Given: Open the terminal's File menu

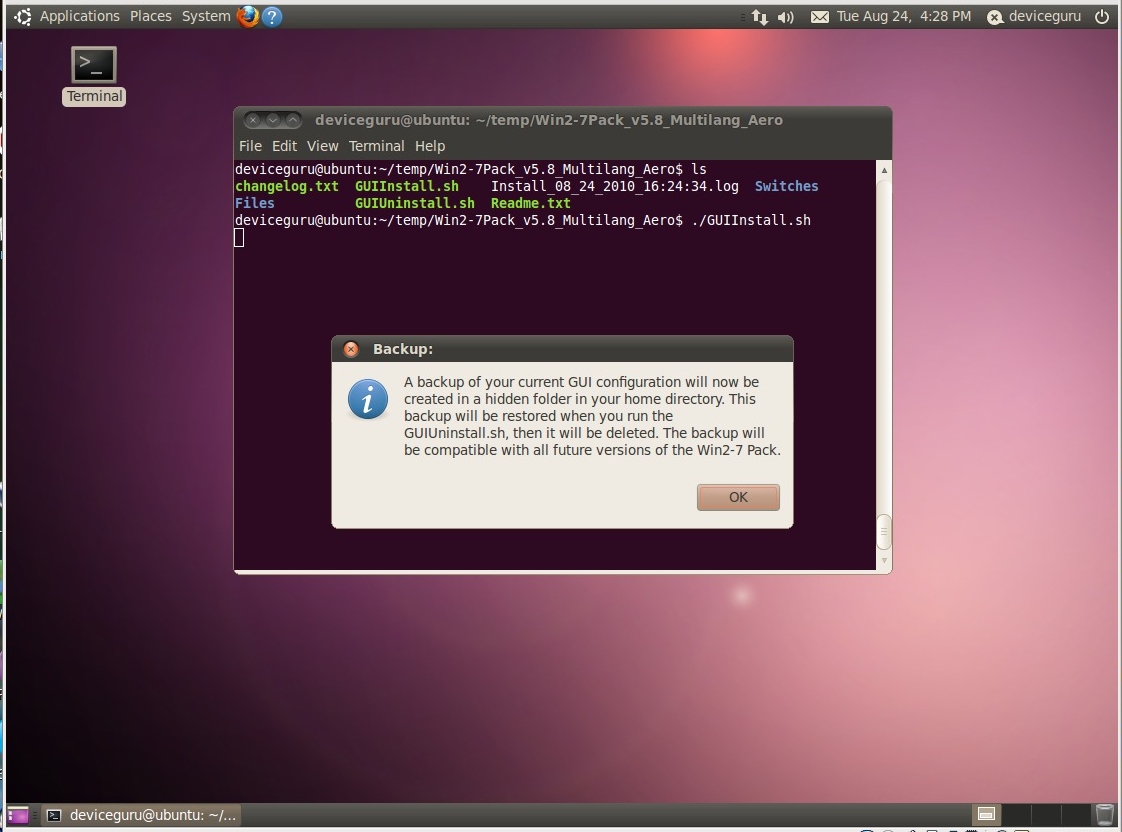Looking at the screenshot, I should (250, 146).
